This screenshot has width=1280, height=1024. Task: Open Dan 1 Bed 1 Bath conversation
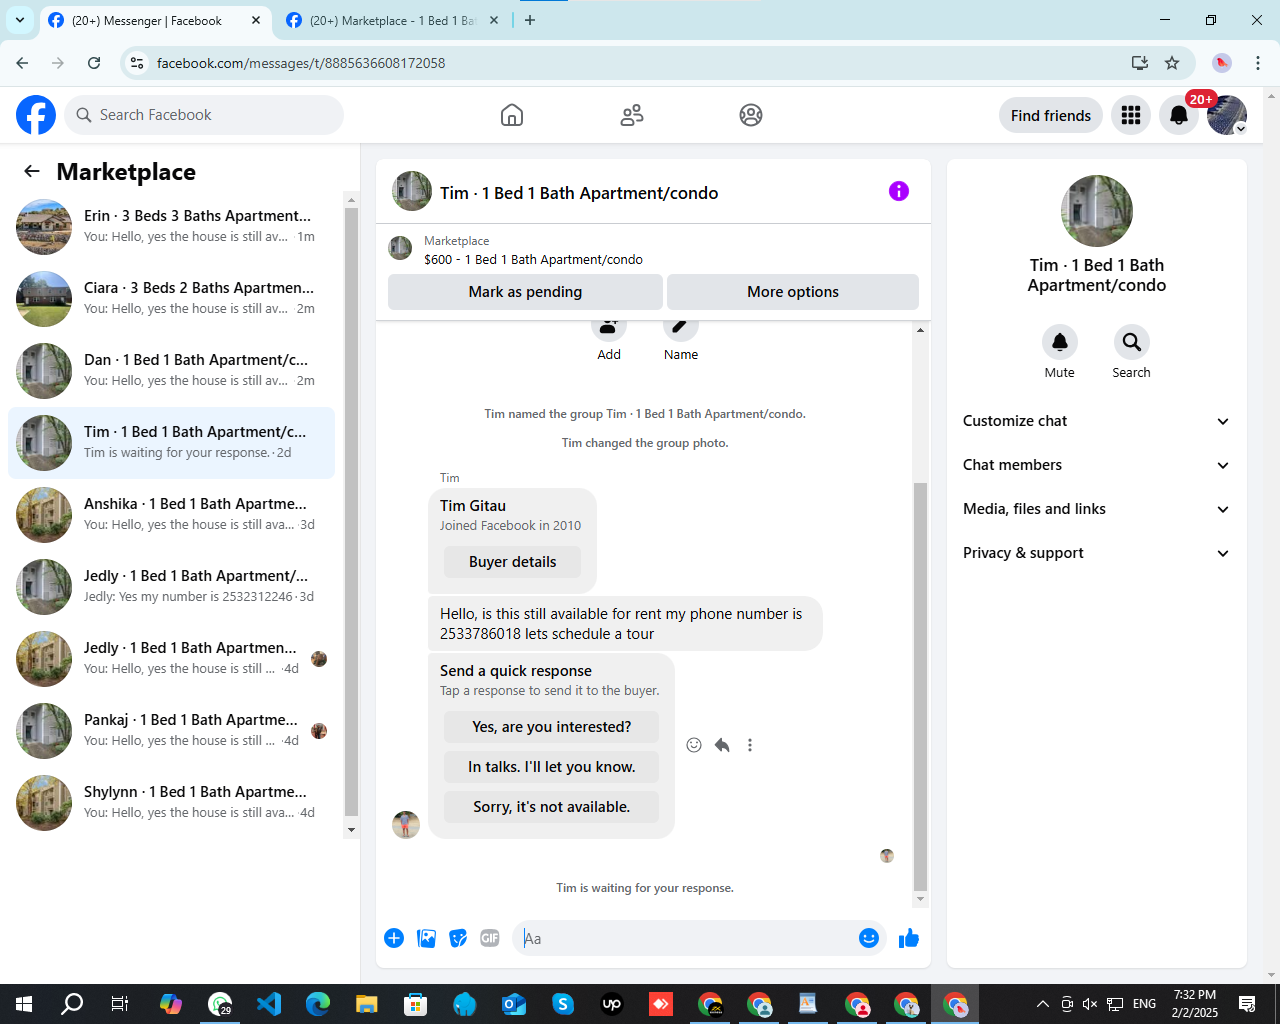(x=172, y=371)
